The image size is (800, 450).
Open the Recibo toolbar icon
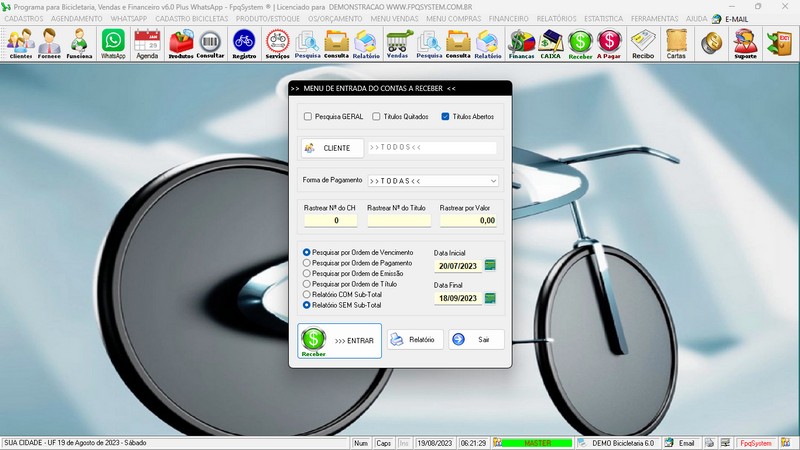(x=643, y=43)
